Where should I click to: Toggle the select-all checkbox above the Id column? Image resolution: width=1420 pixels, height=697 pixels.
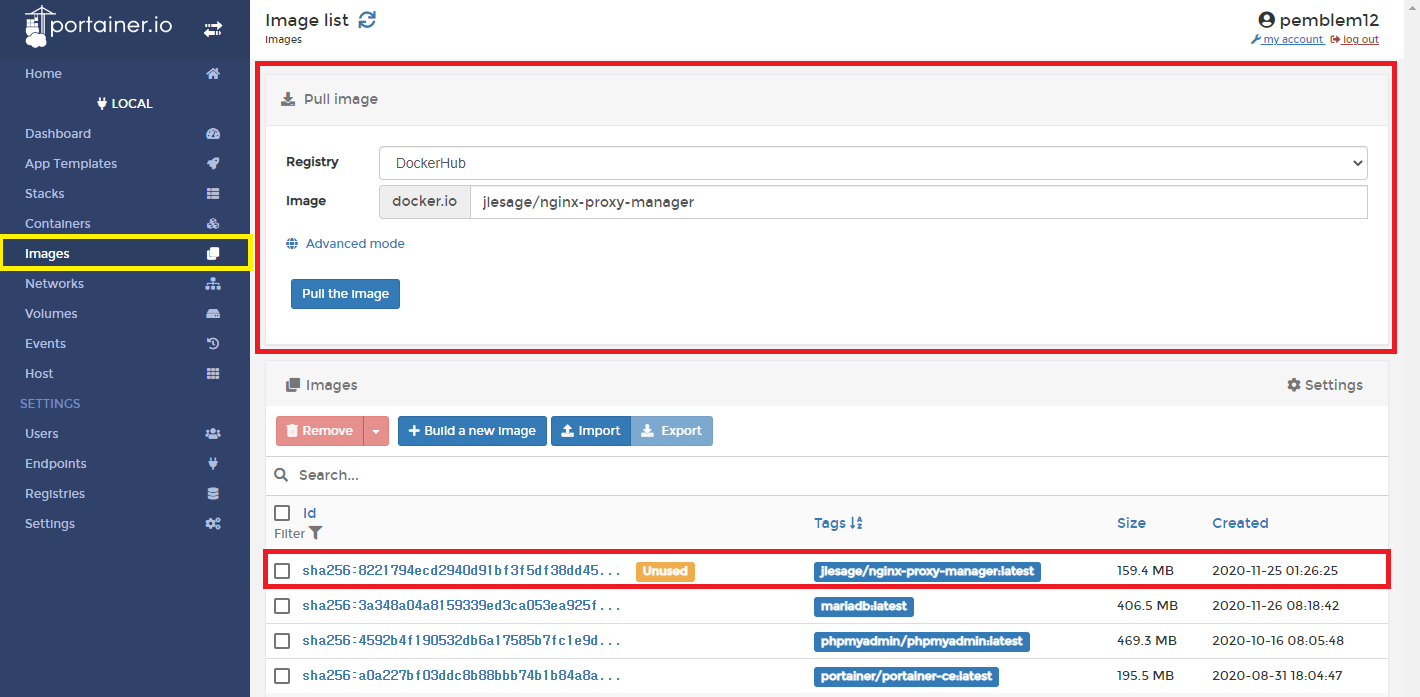pyautogui.click(x=282, y=512)
